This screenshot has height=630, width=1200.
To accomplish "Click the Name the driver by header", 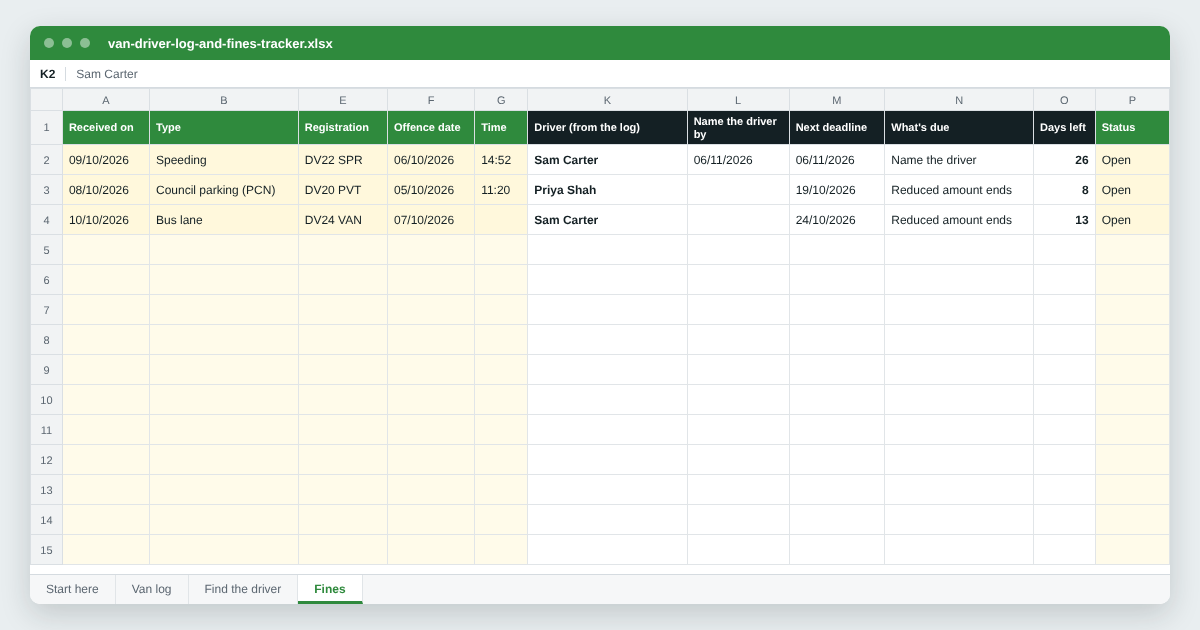I will pyautogui.click(x=738, y=128).
